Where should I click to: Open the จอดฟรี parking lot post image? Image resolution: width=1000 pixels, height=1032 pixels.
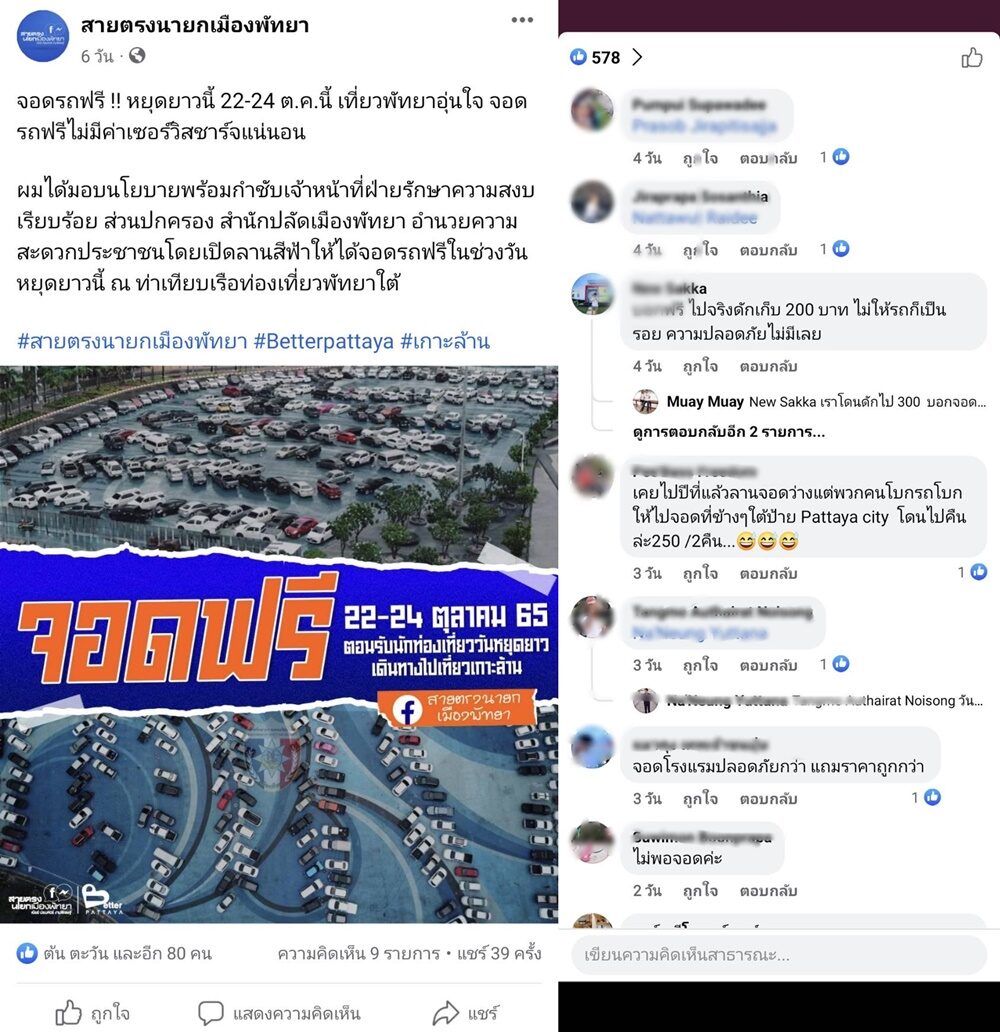coord(279,644)
